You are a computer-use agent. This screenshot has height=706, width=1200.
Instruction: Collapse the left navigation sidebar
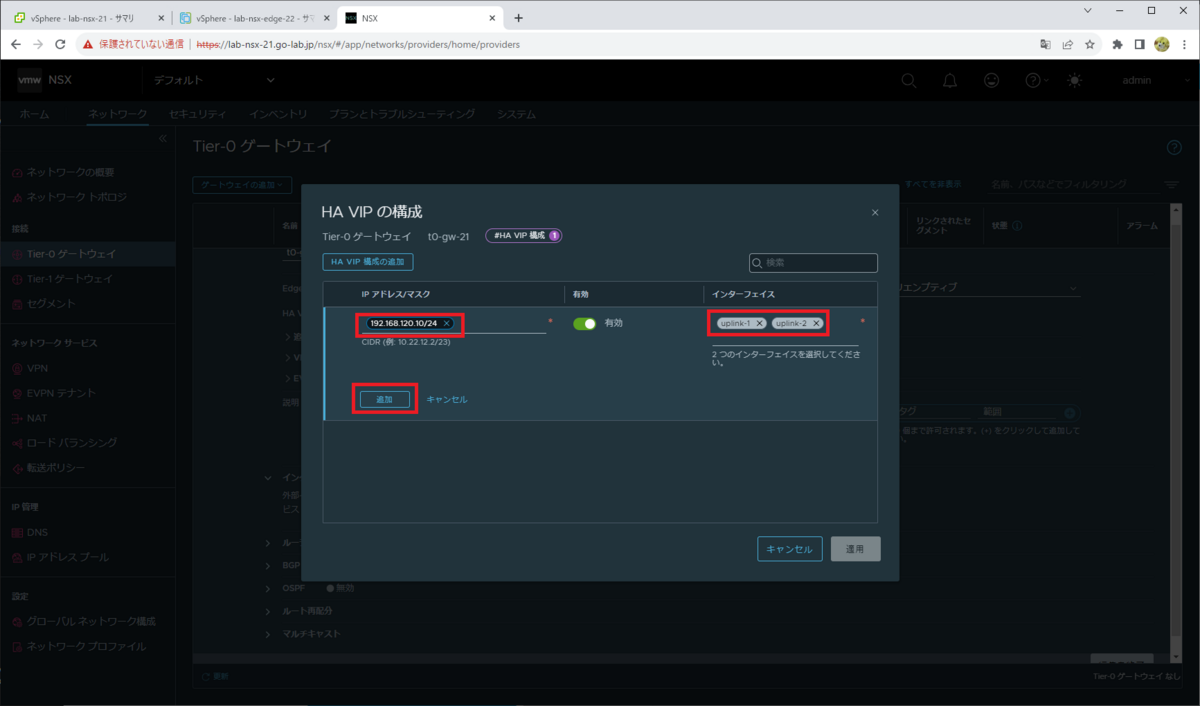pos(163,138)
